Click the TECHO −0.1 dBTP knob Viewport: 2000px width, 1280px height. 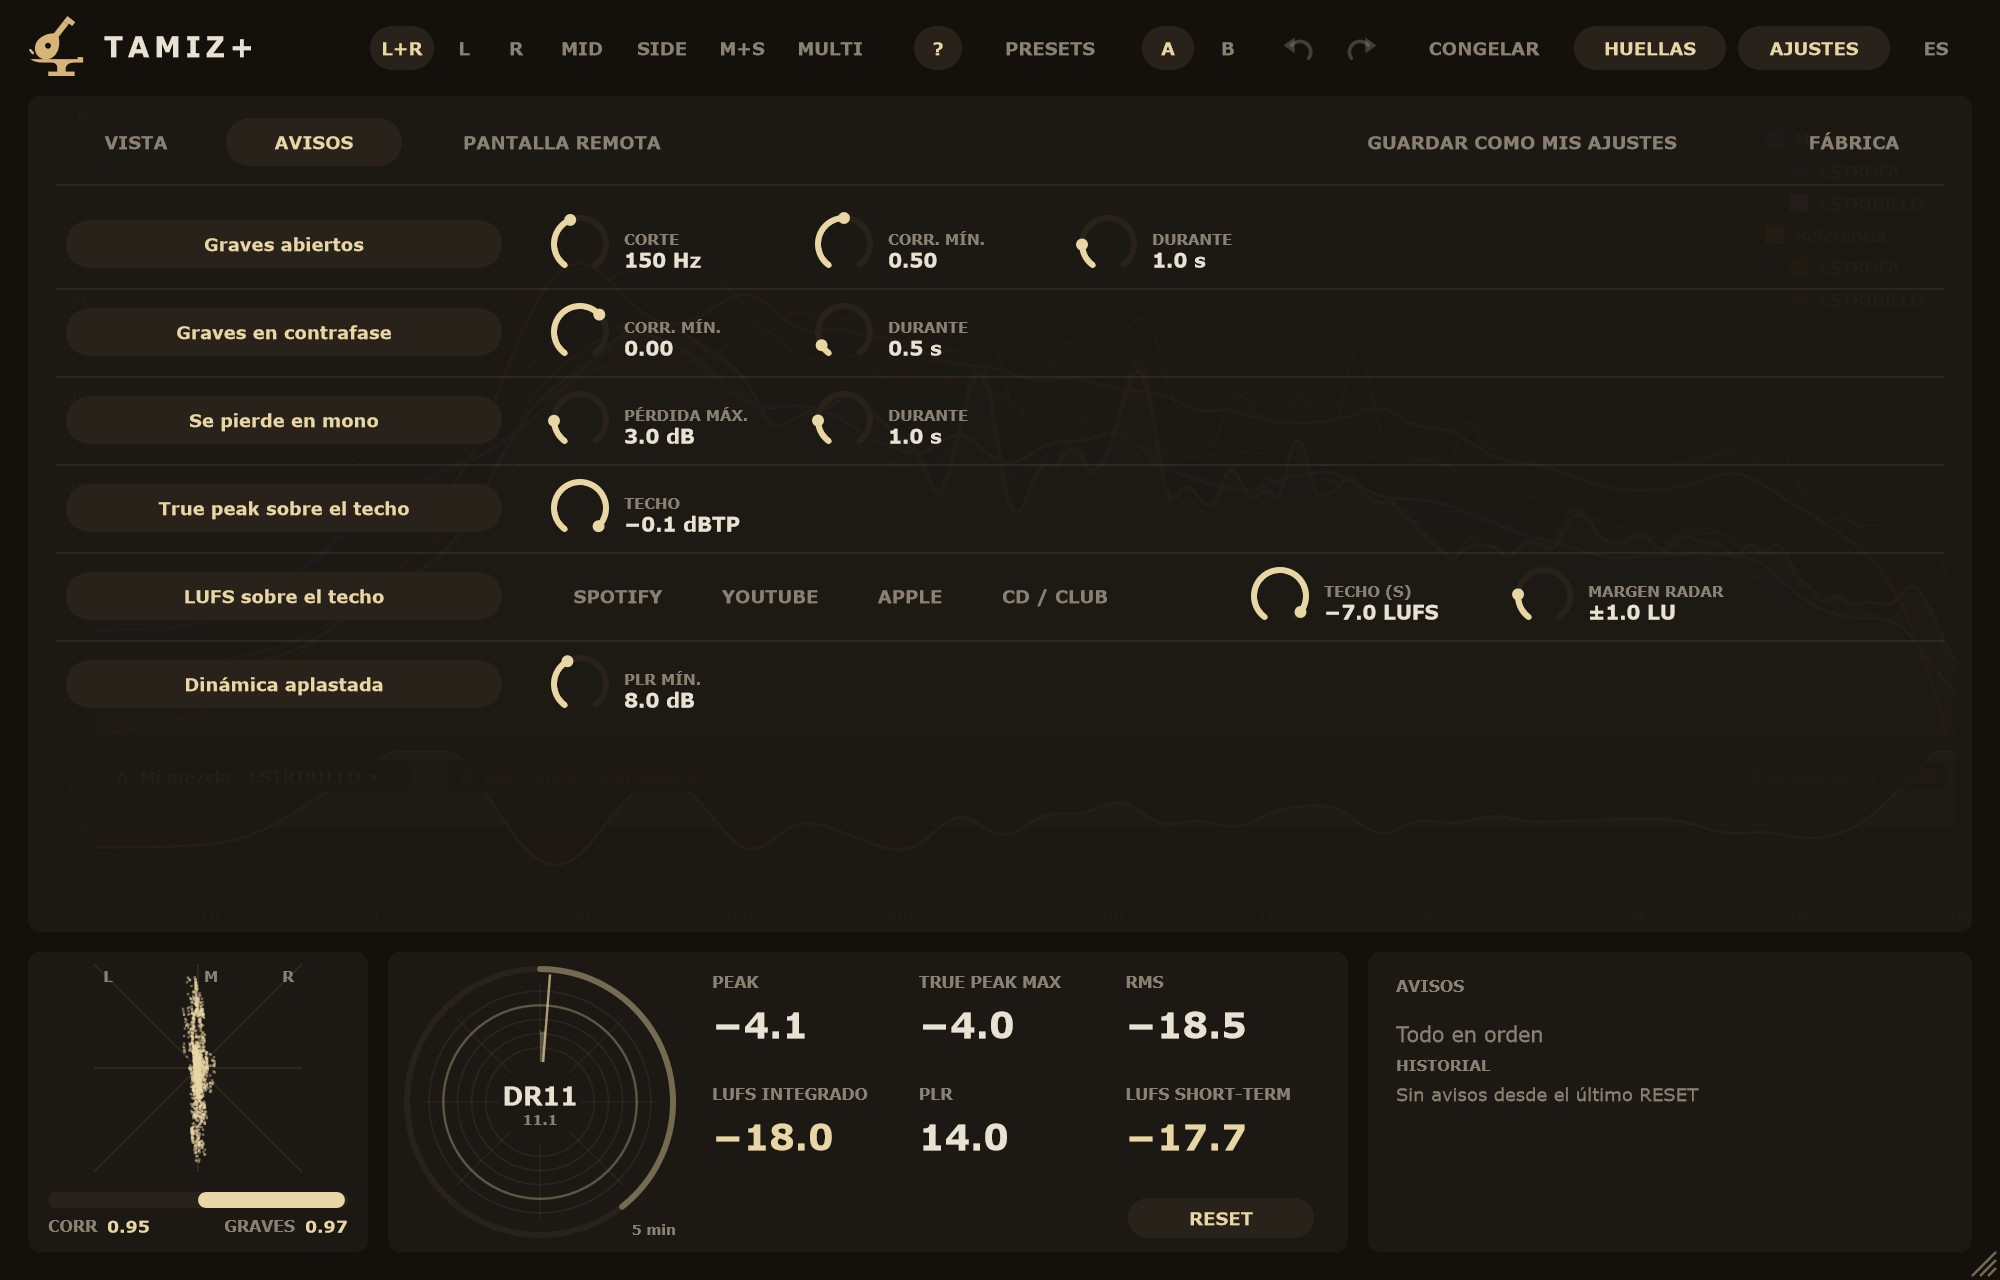pos(580,508)
